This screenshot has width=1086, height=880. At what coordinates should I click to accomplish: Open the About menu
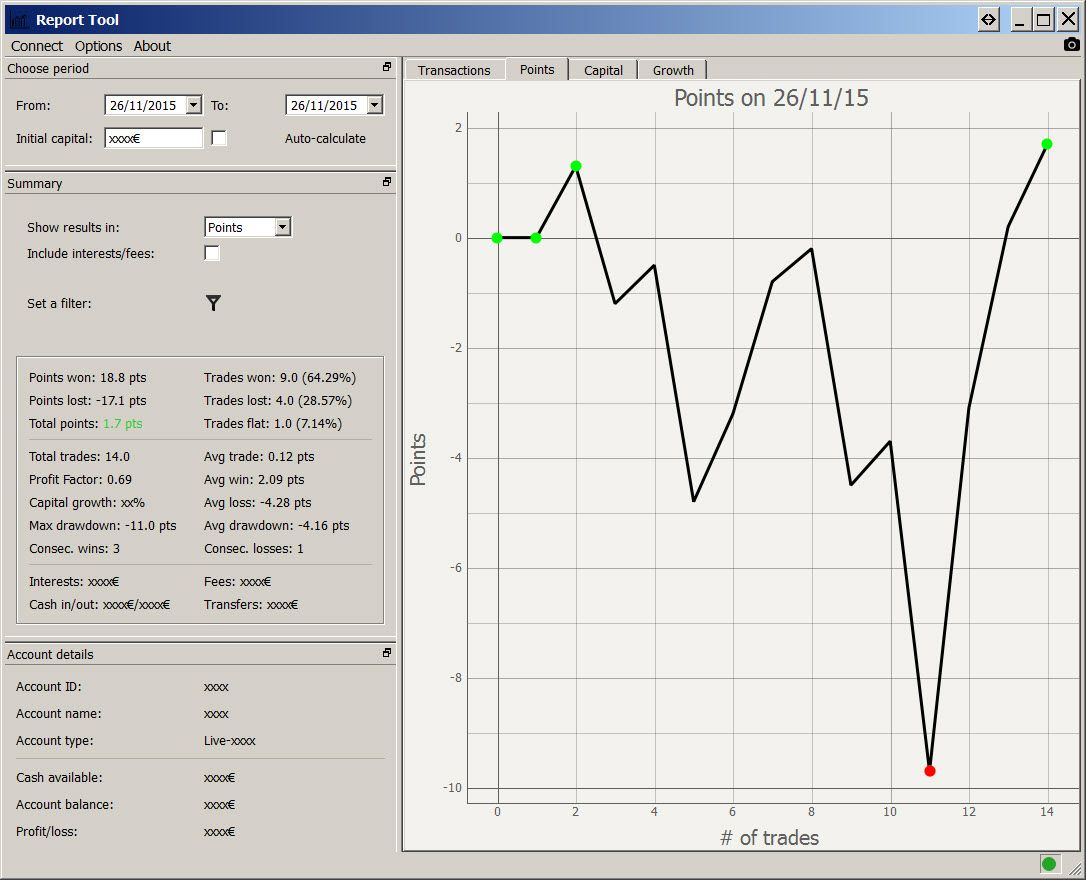click(x=152, y=46)
